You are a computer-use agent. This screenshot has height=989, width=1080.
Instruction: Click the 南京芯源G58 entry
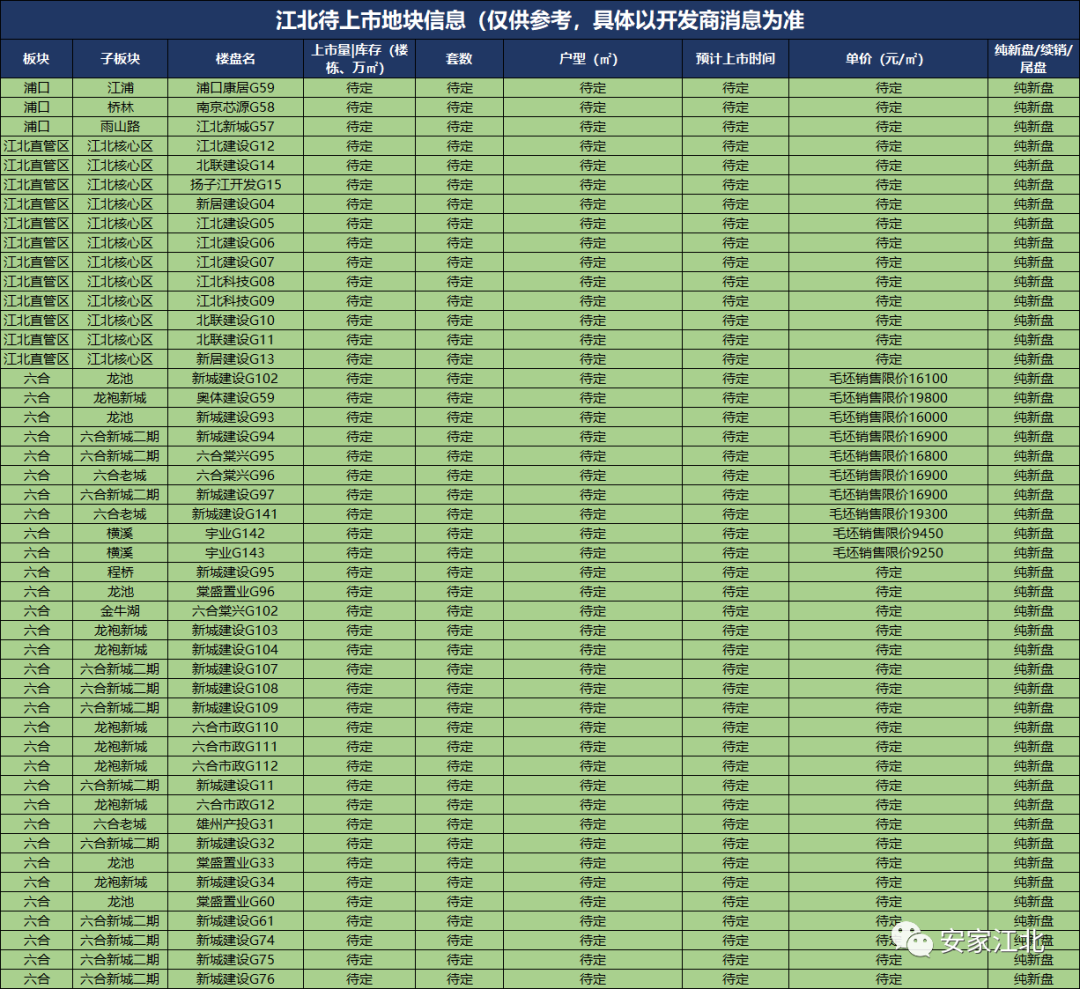click(x=237, y=107)
